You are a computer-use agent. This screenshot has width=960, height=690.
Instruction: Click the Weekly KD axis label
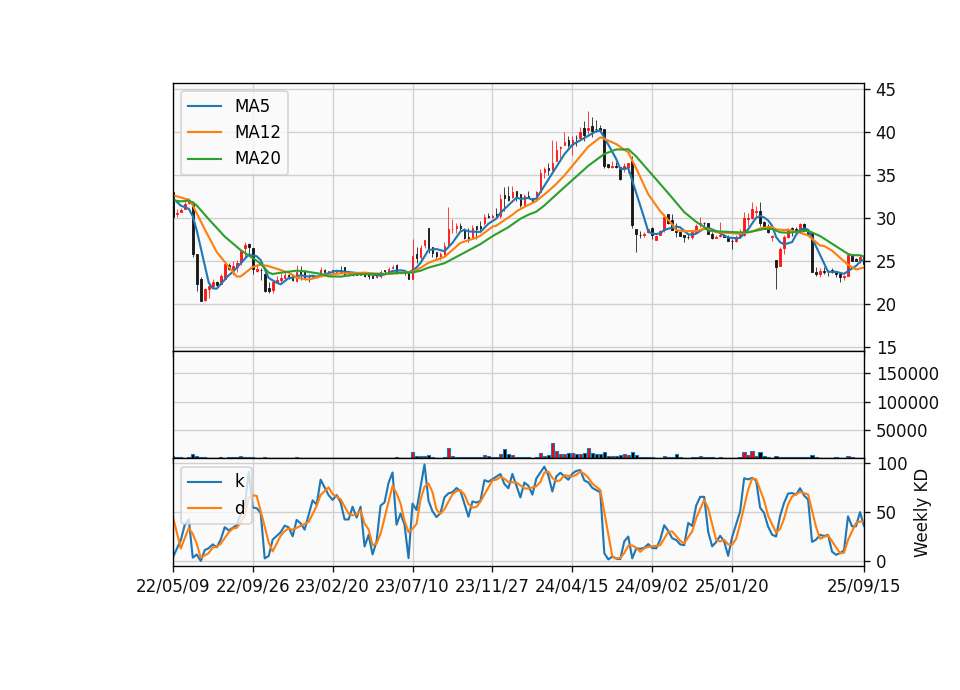[x=921, y=513]
